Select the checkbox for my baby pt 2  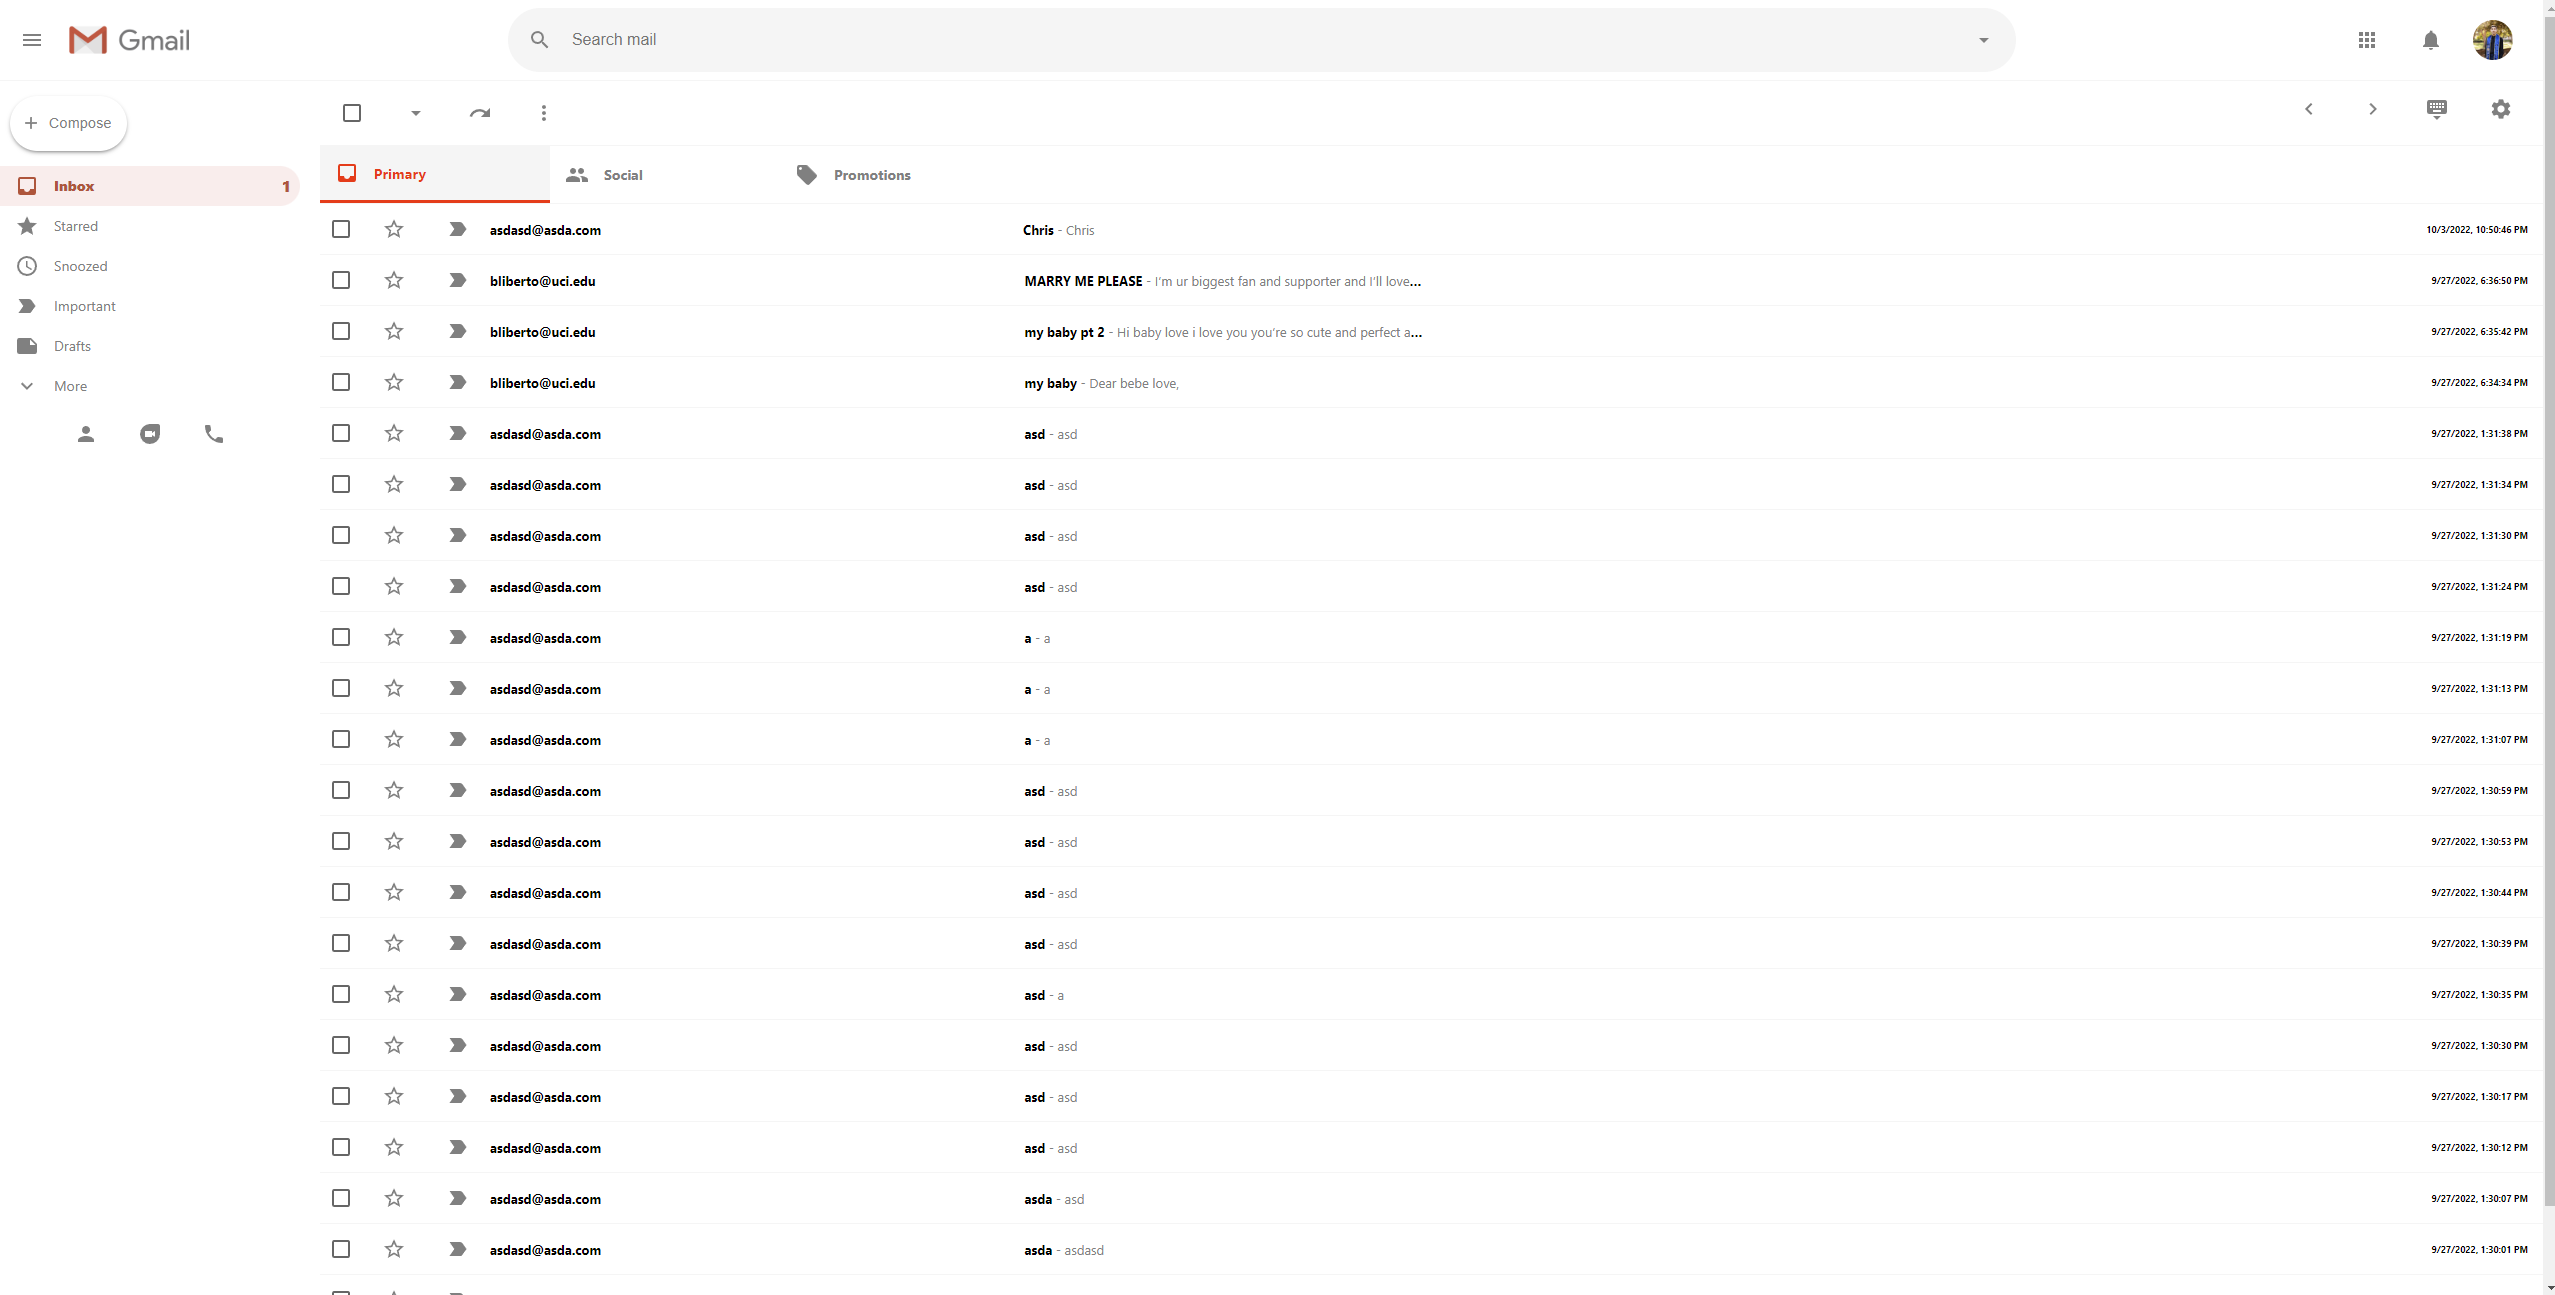[341, 331]
